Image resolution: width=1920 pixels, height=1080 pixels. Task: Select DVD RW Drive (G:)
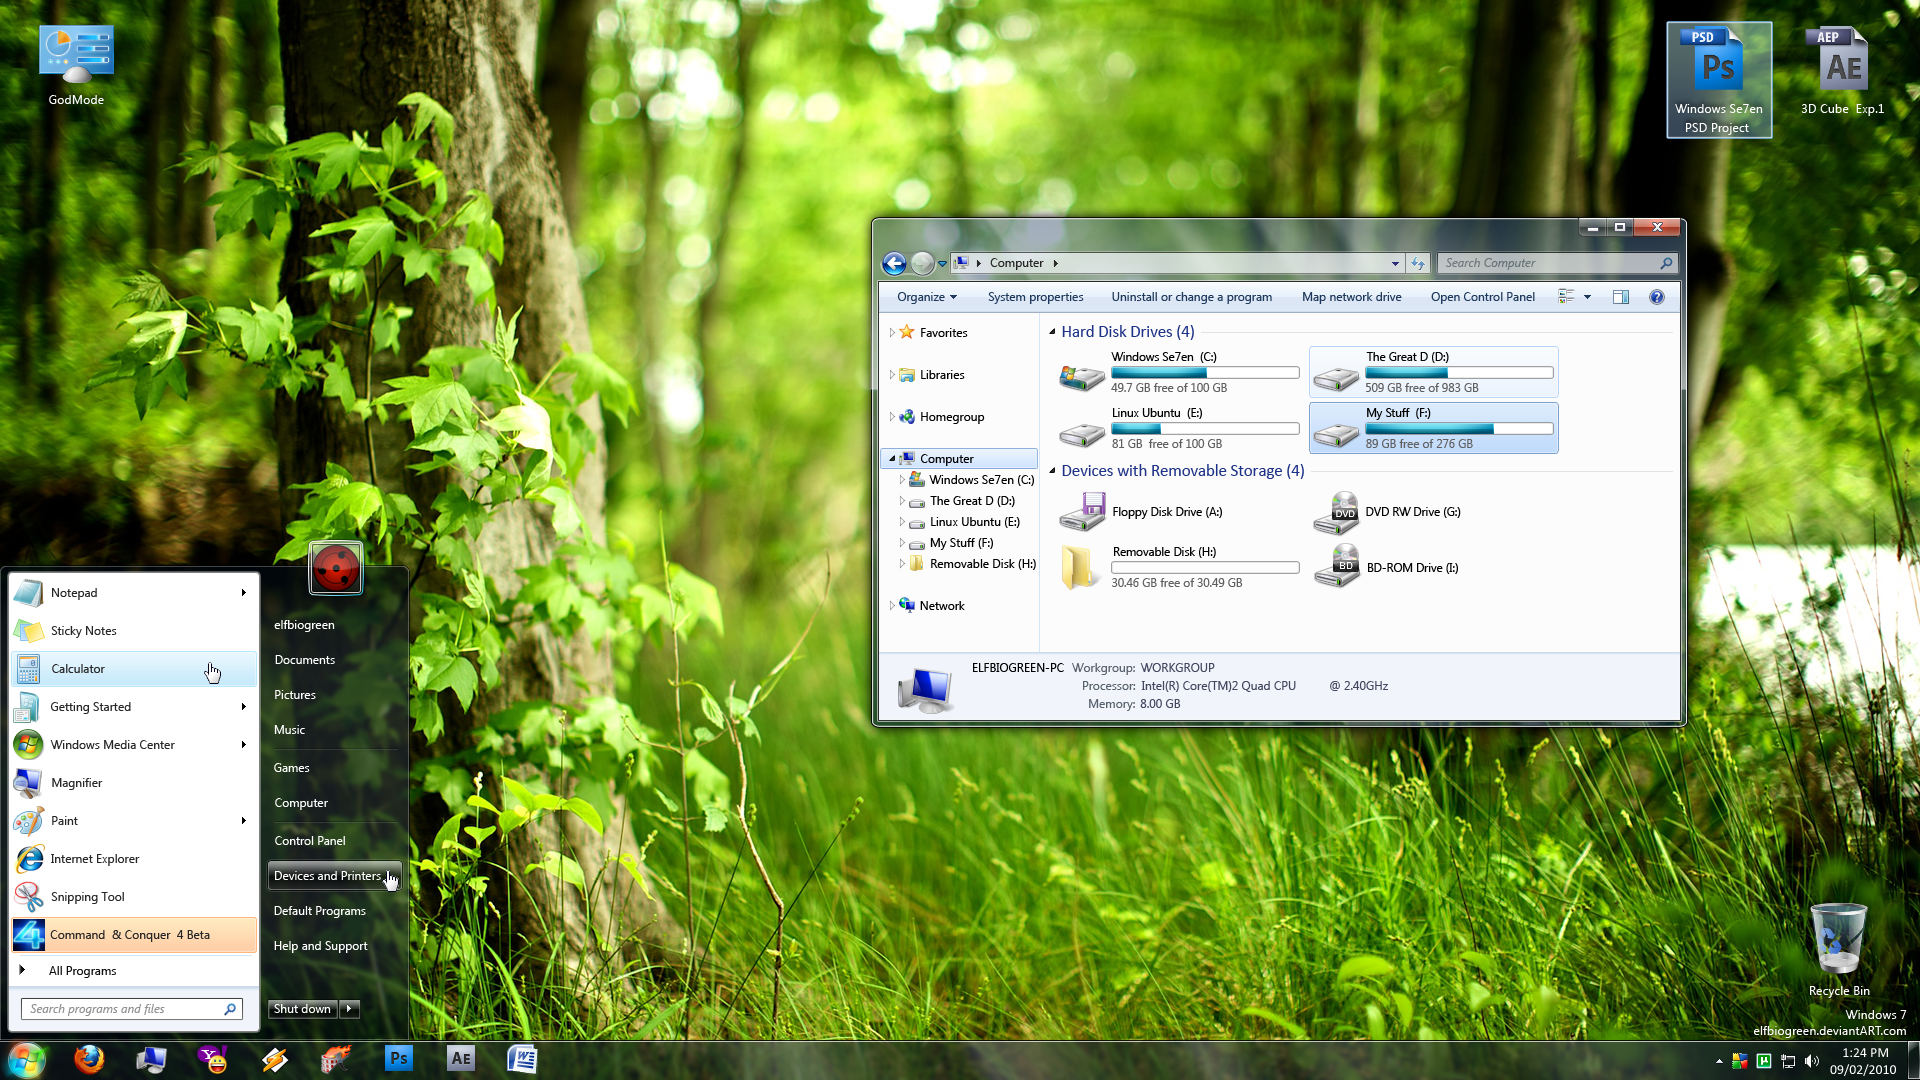[1387, 512]
